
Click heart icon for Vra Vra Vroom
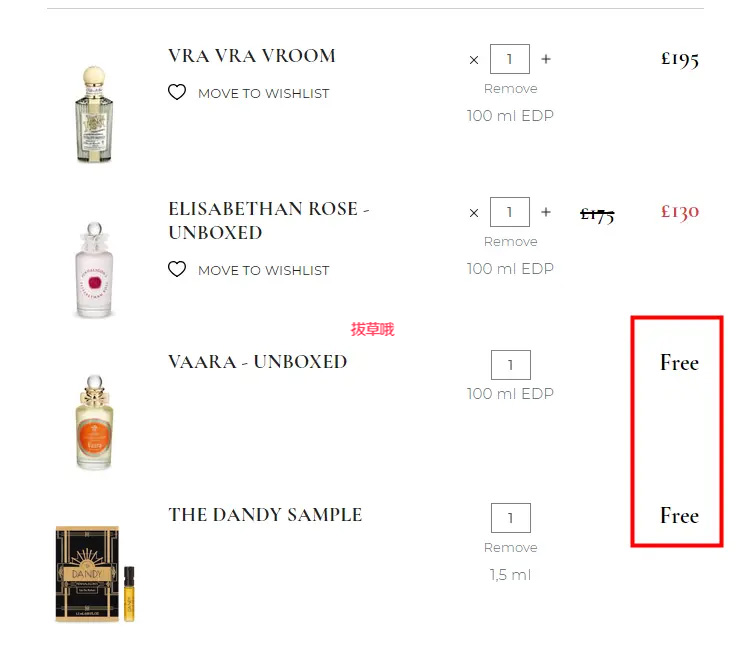177,92
